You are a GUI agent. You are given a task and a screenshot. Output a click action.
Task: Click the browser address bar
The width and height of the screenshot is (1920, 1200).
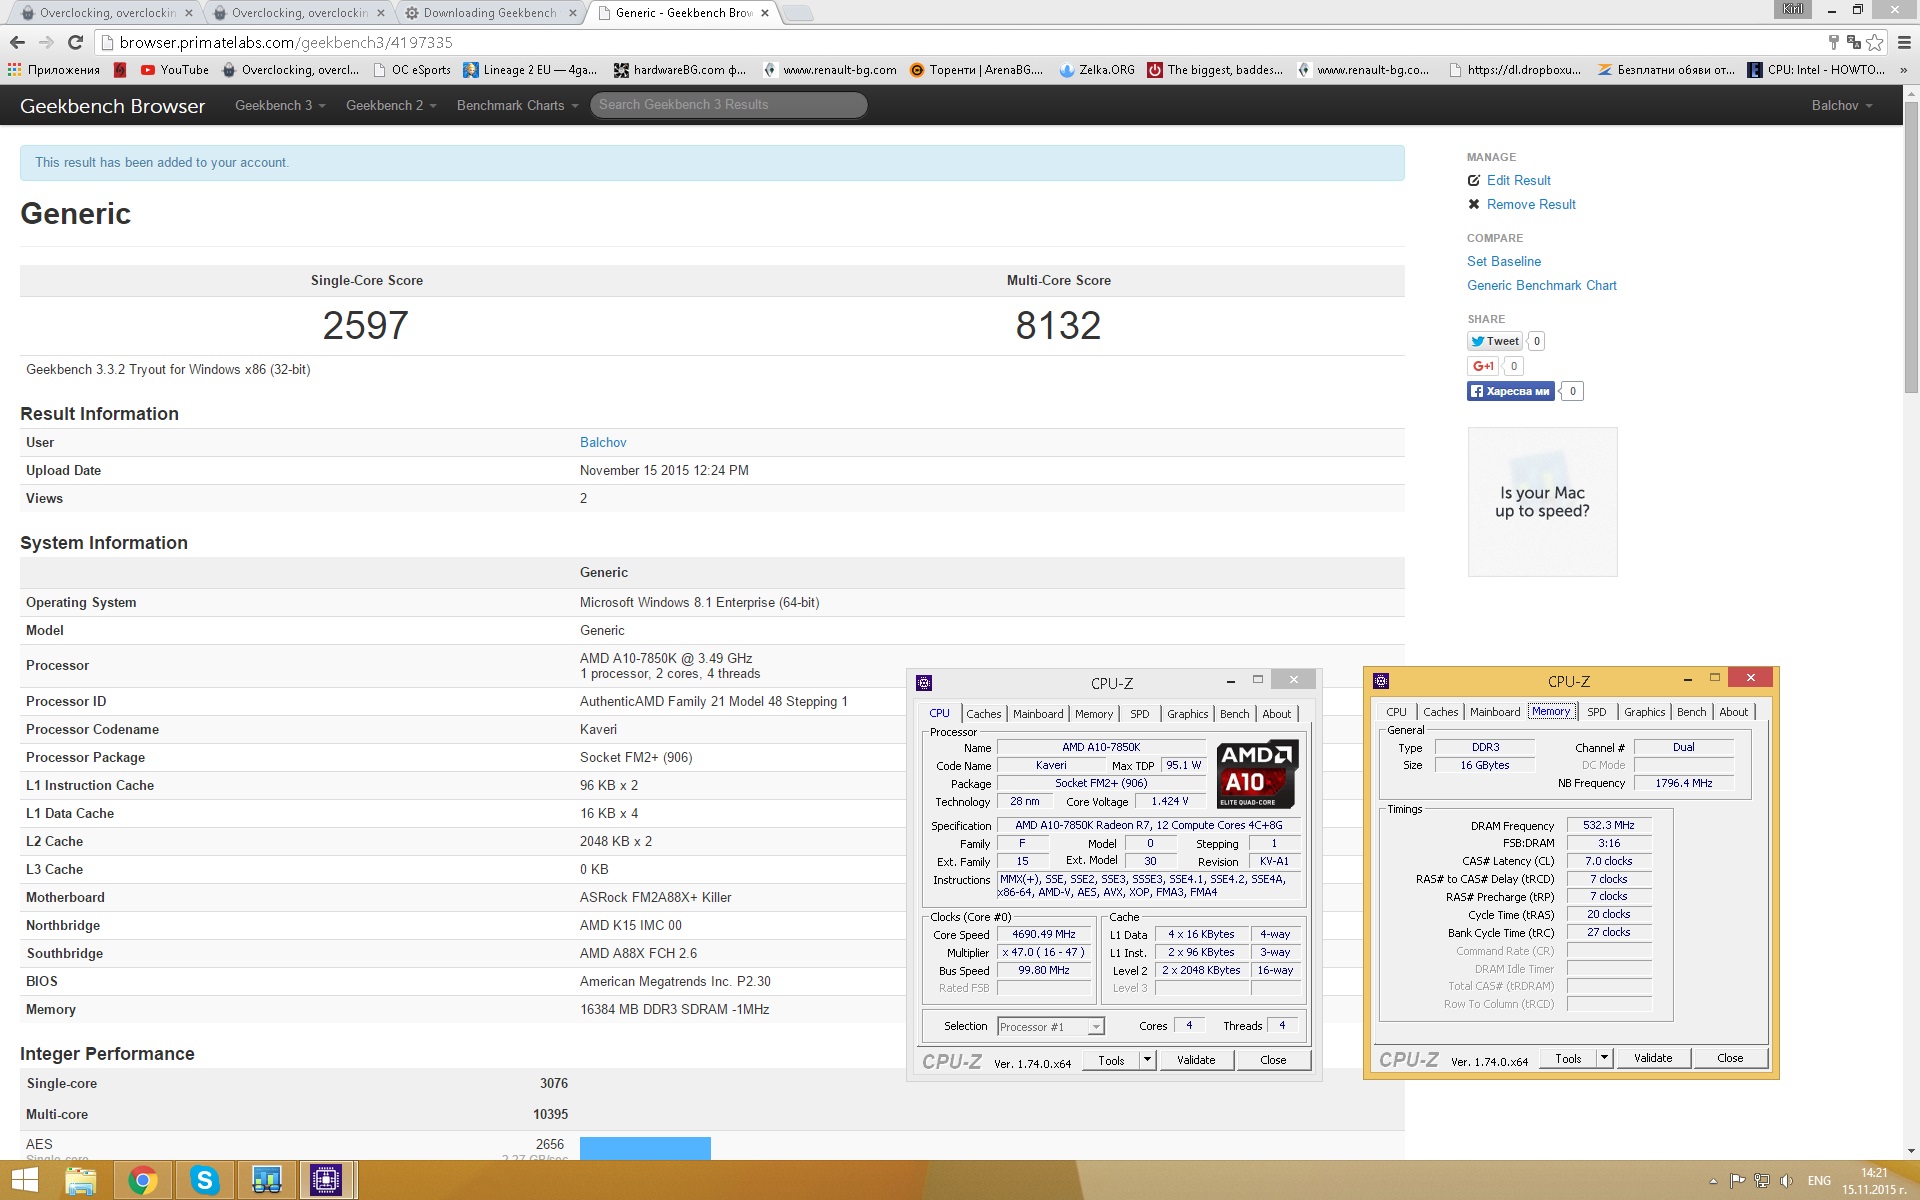click(960, 42)
